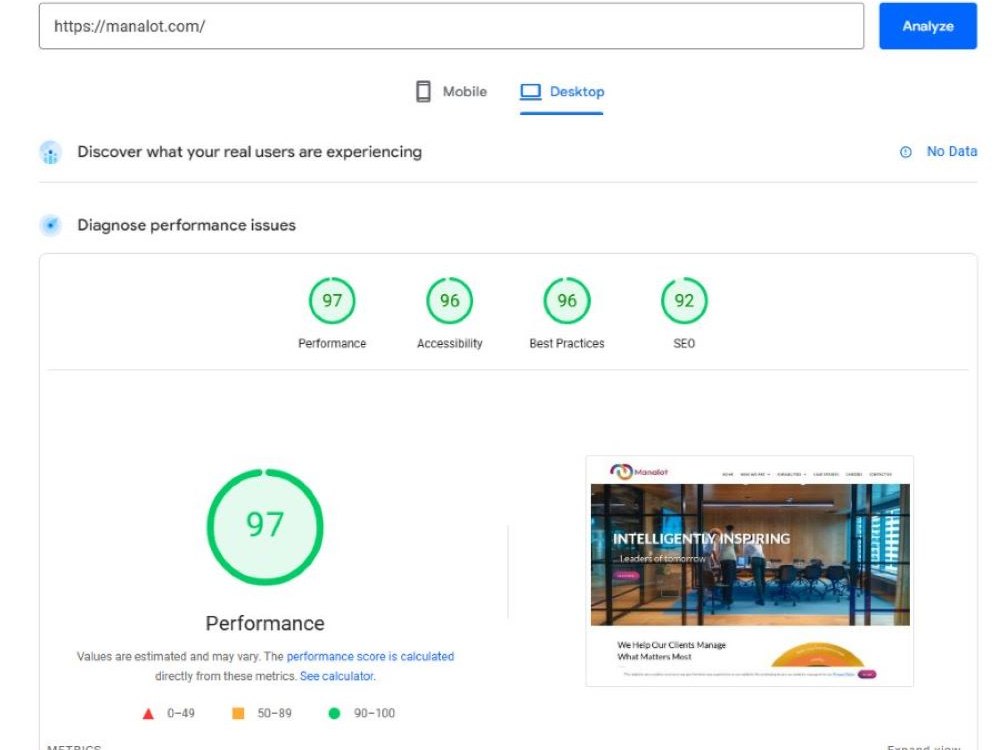Screen dimensions: 1000x750
Task: Click the real users experience section icon
Action: click(x=50, y=152)
